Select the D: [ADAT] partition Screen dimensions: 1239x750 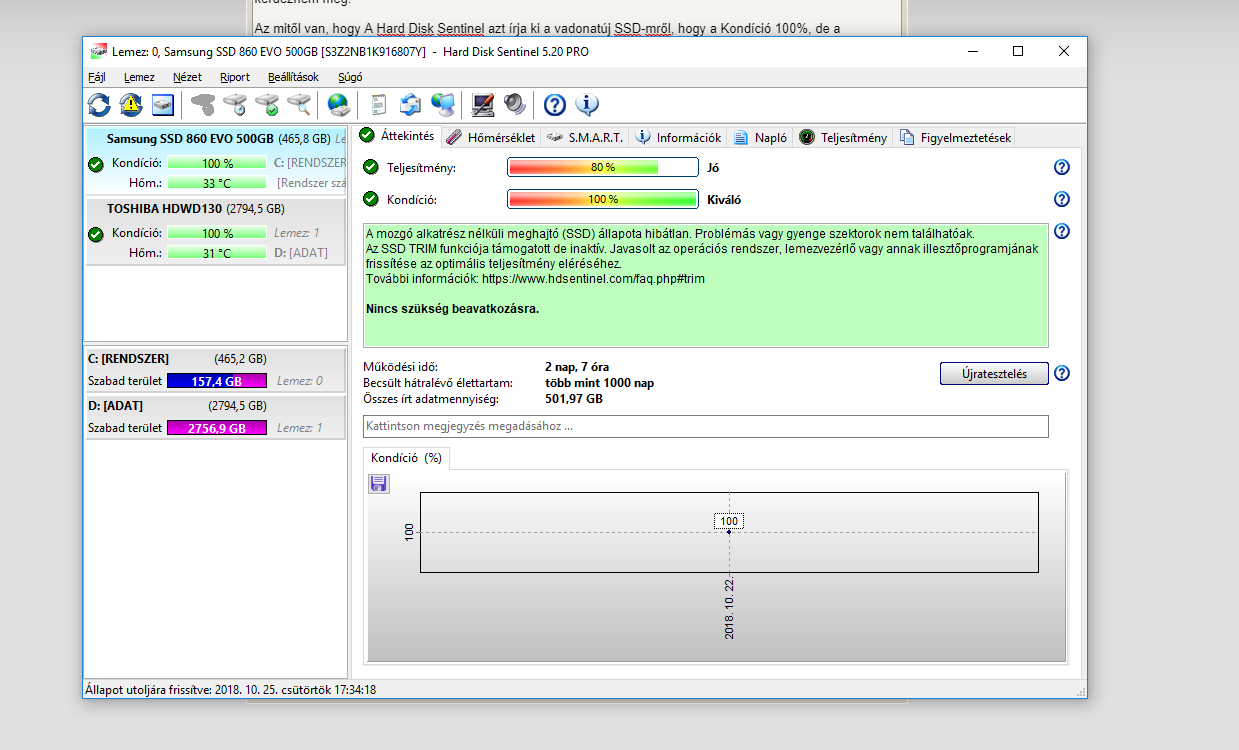(x=216, y=417)
